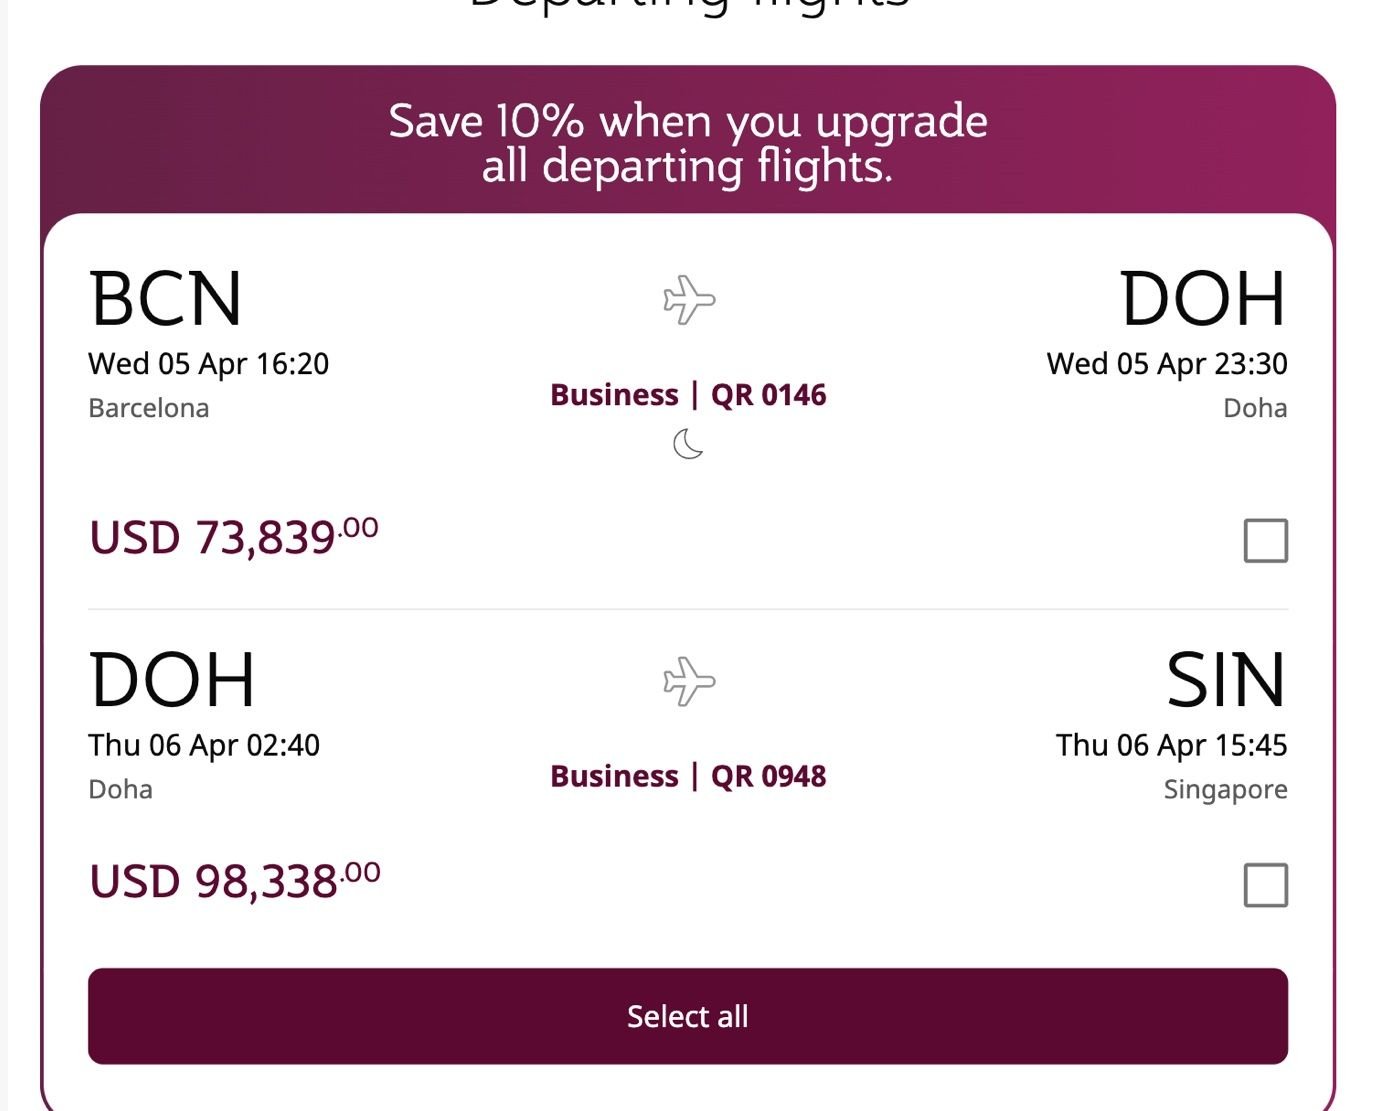Screen dimensions: 1375x1111
Task: Click the USD 98,338 price label
Action: tap(232, 880)
